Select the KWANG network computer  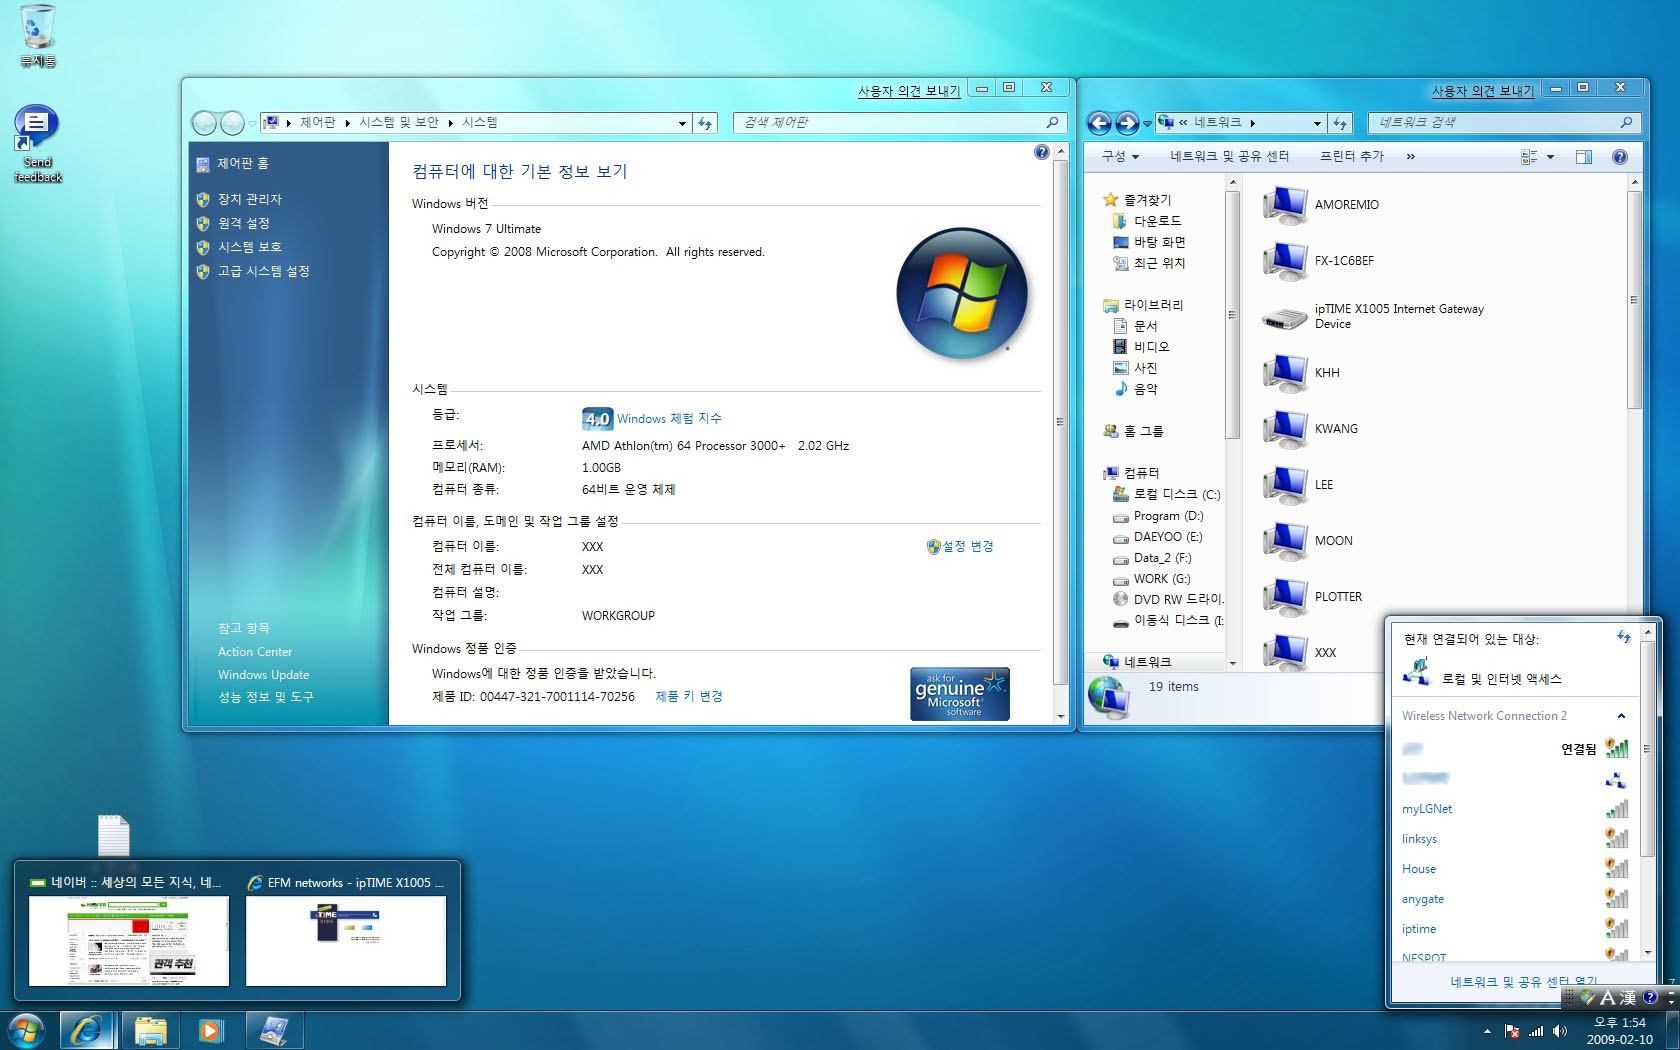1310,429
